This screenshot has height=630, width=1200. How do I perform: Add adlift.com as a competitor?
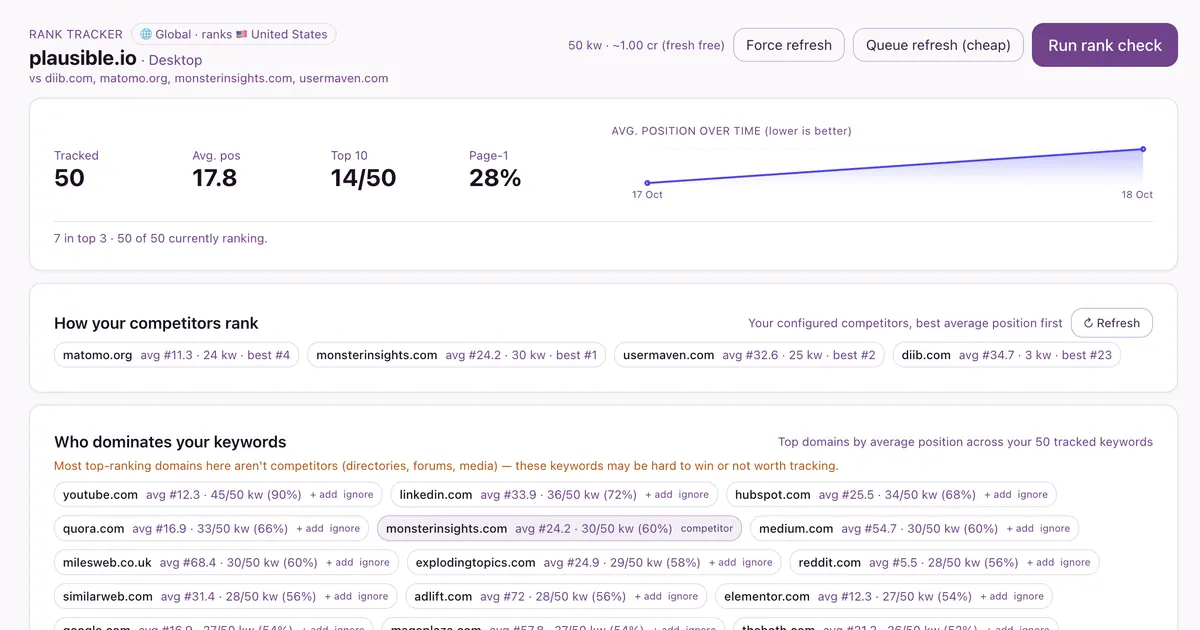(x=648, y=597)
